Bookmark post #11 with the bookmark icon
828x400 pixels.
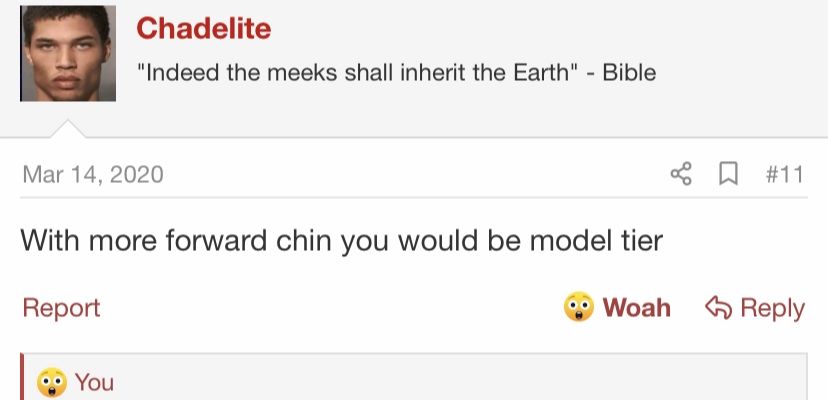pyautogui.click(x=729, y=174)
